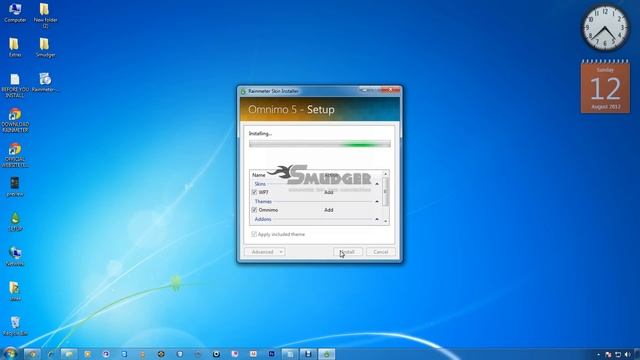640x360 pixels.
Task: Show hidden tray icons arrow
Action: point(598,355)
